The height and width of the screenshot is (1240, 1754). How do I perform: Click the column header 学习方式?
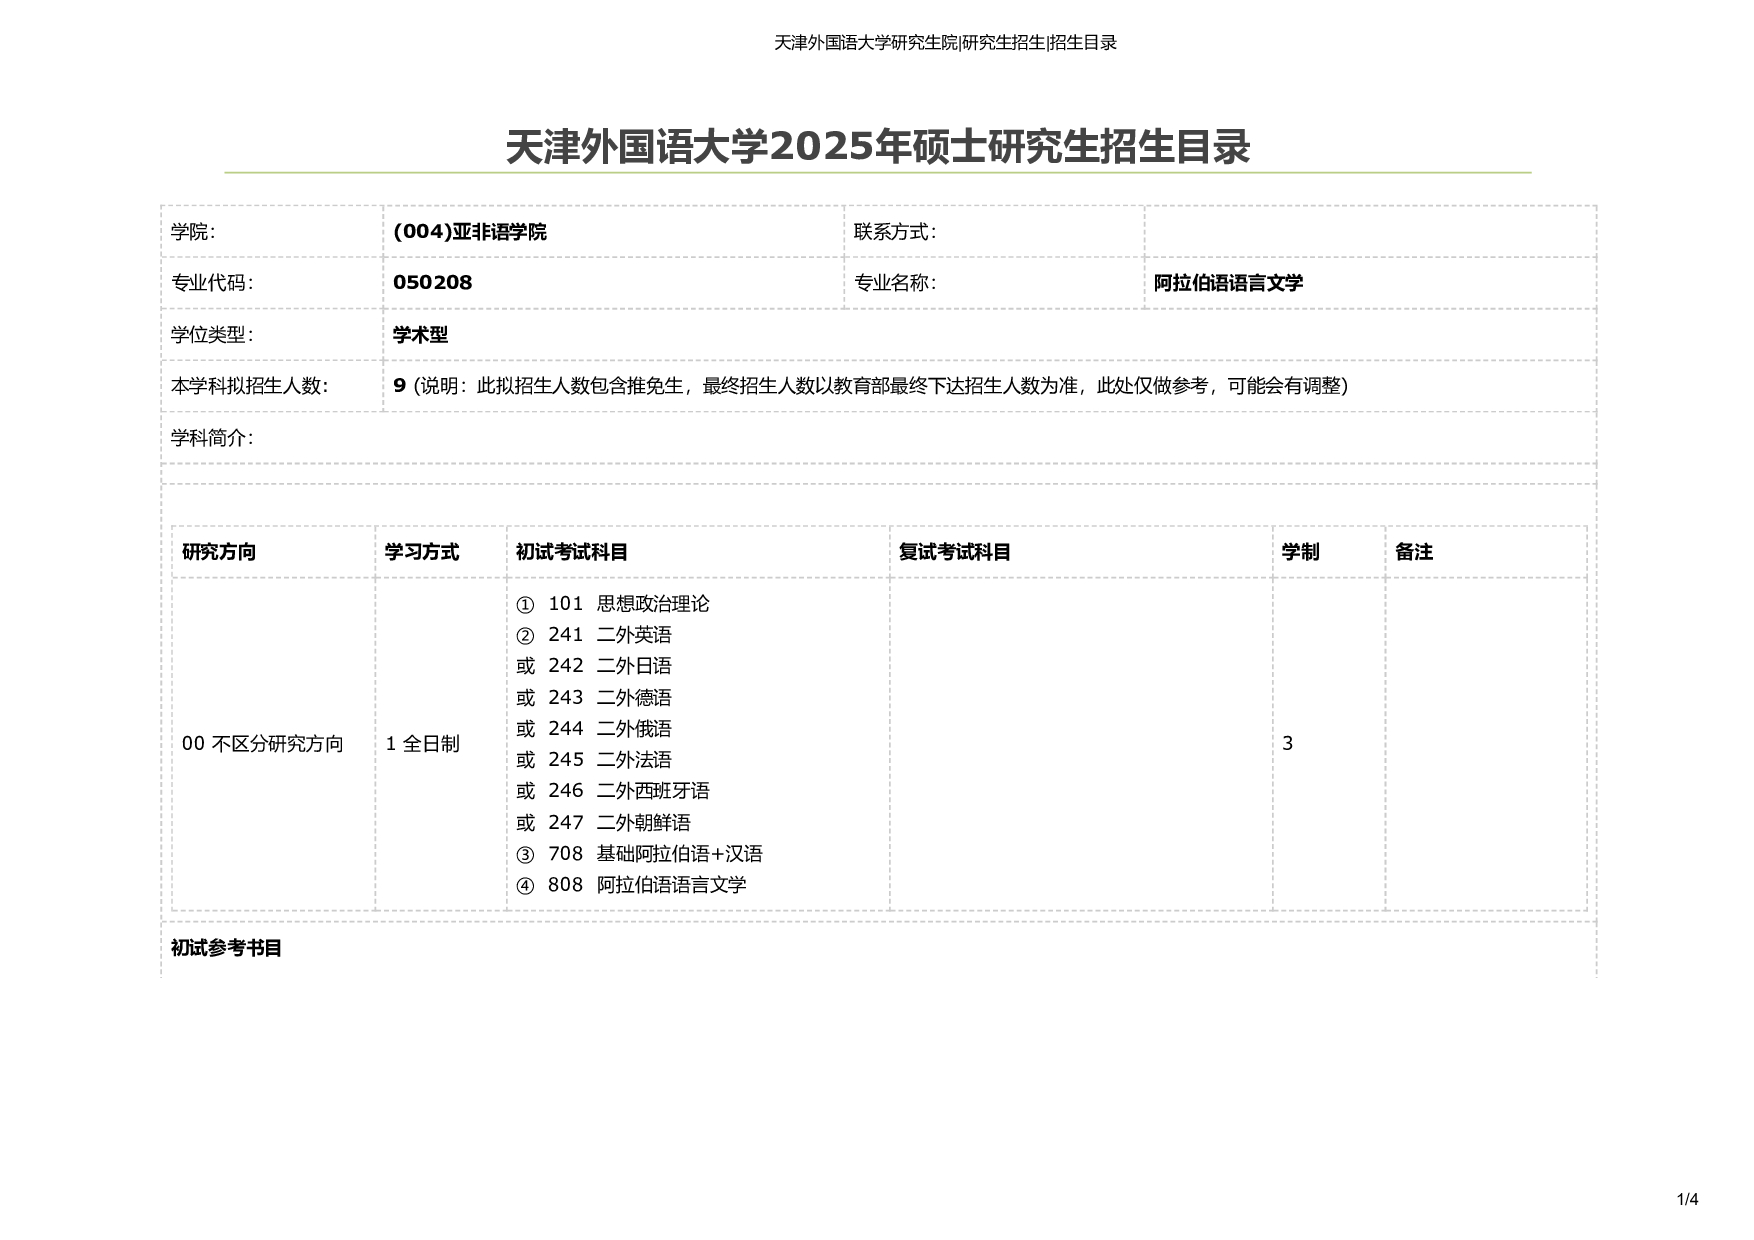tap(422, 552)
